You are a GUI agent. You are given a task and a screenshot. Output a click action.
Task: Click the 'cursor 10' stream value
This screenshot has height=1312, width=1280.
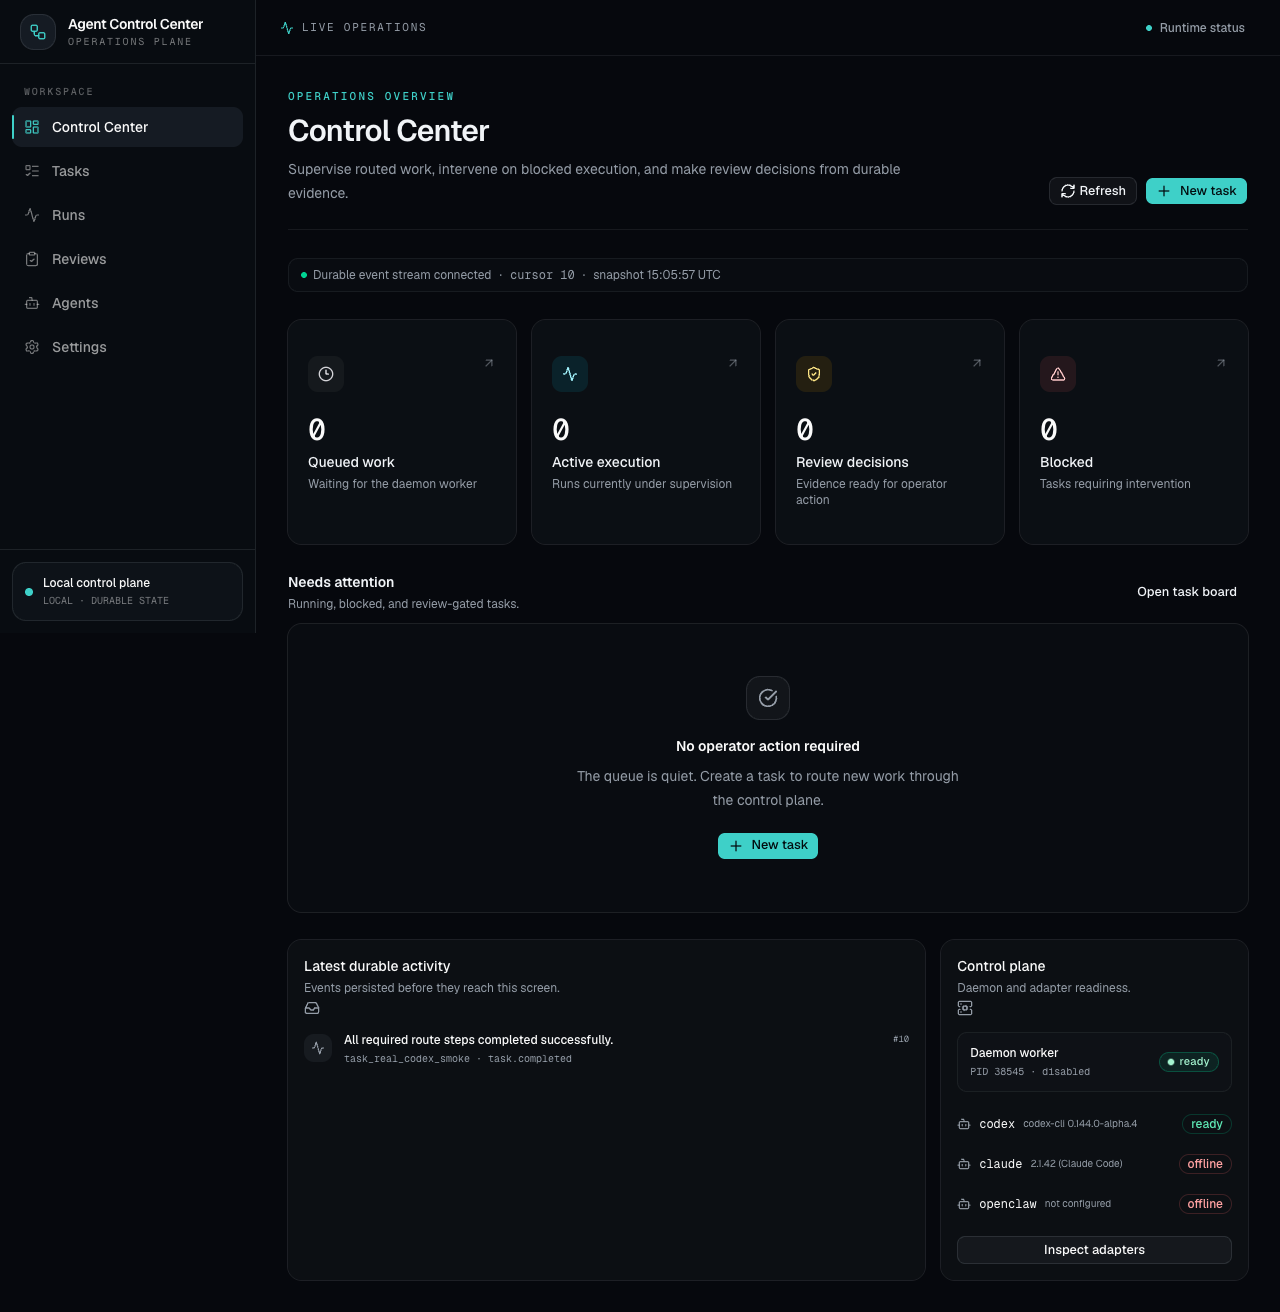tap(542, 275)
